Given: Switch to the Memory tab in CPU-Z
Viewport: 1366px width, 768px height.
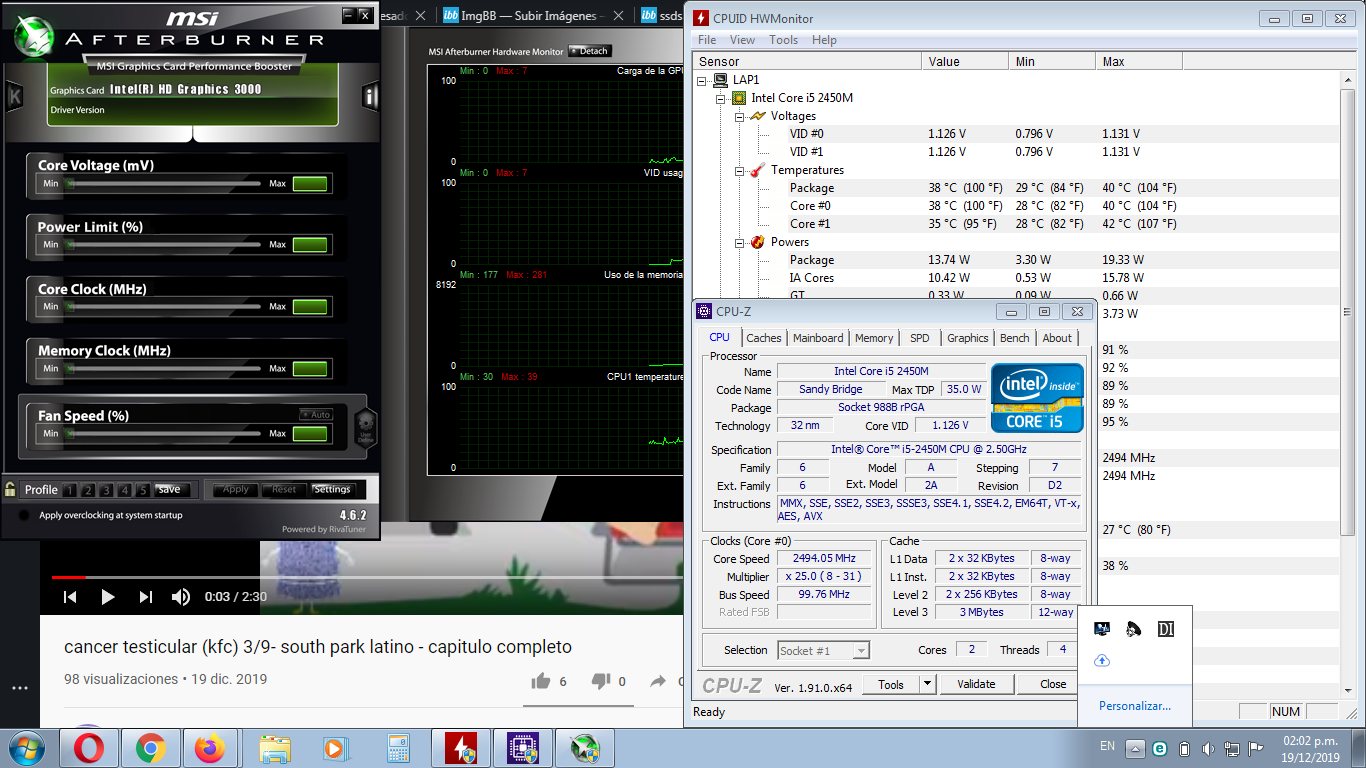Looking at the screenshot, I should [x=874, y=338].
